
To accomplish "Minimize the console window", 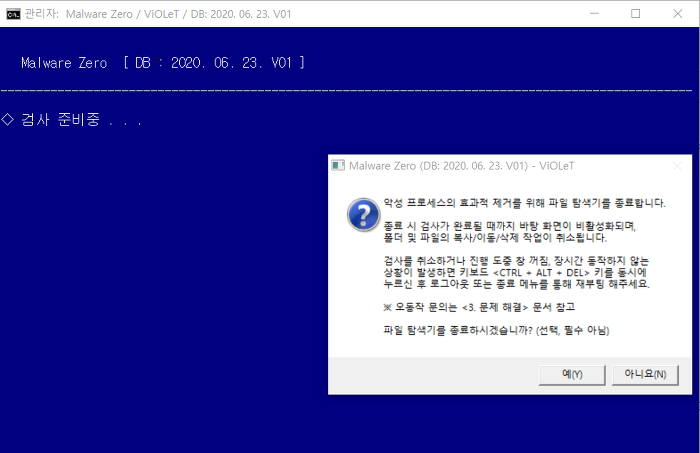I will click(x=594, y=13).
